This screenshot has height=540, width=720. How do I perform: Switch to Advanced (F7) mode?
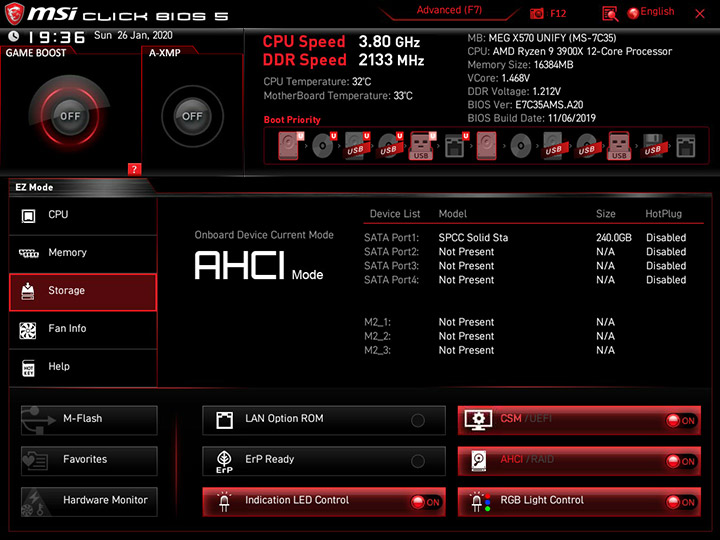point(449,10)
